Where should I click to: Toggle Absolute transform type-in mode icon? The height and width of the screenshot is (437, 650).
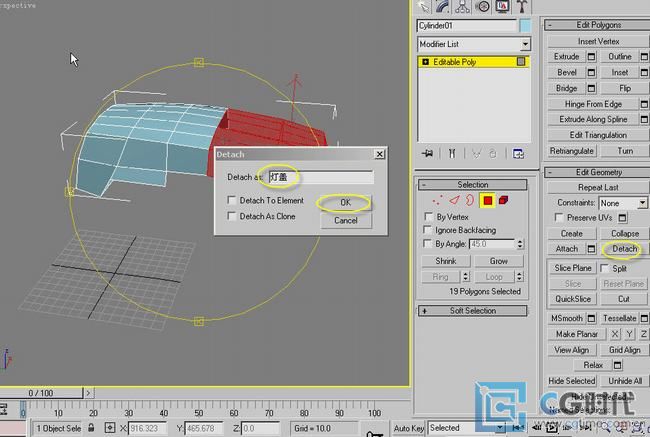point(110,427)
